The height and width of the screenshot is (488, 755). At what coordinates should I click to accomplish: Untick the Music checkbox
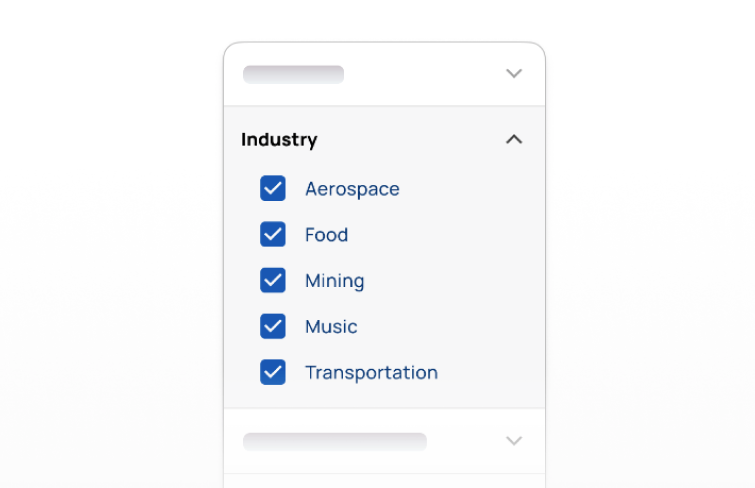point(273,327)
